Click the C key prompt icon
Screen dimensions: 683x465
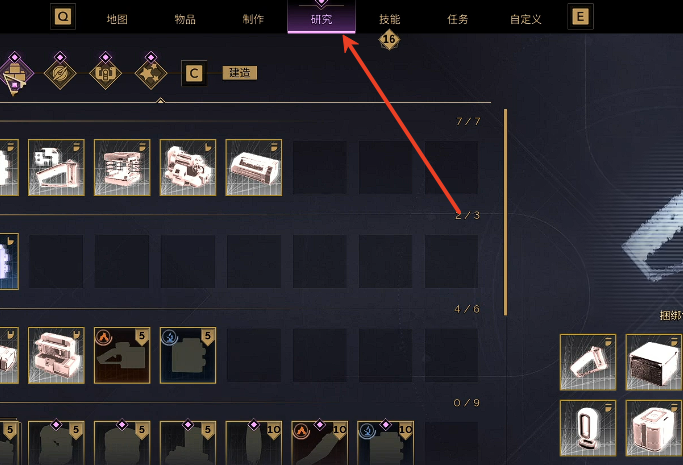(x=194, y=73)
